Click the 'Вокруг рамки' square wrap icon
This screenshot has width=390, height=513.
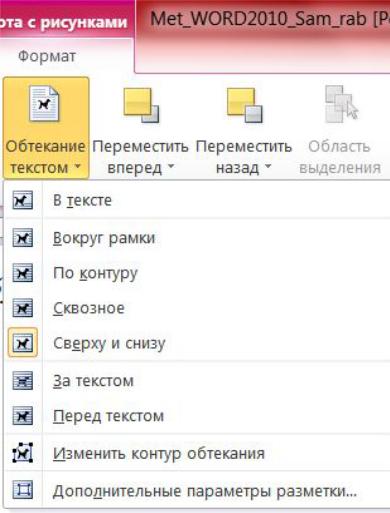click(23, 238)
